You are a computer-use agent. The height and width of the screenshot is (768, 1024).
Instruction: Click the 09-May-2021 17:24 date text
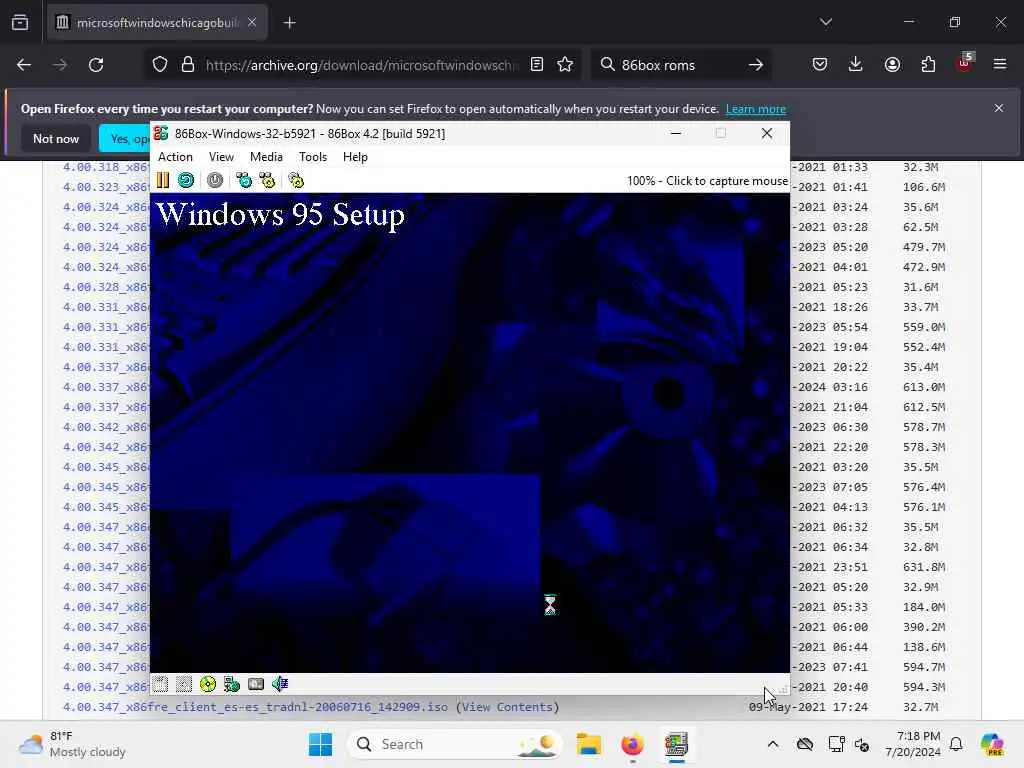coord(808,707)
